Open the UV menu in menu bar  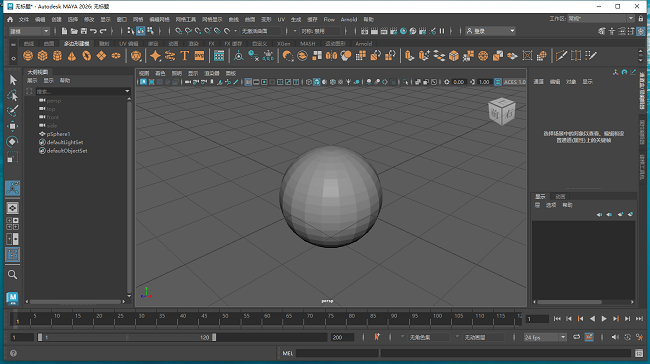(x=281, y=19)
